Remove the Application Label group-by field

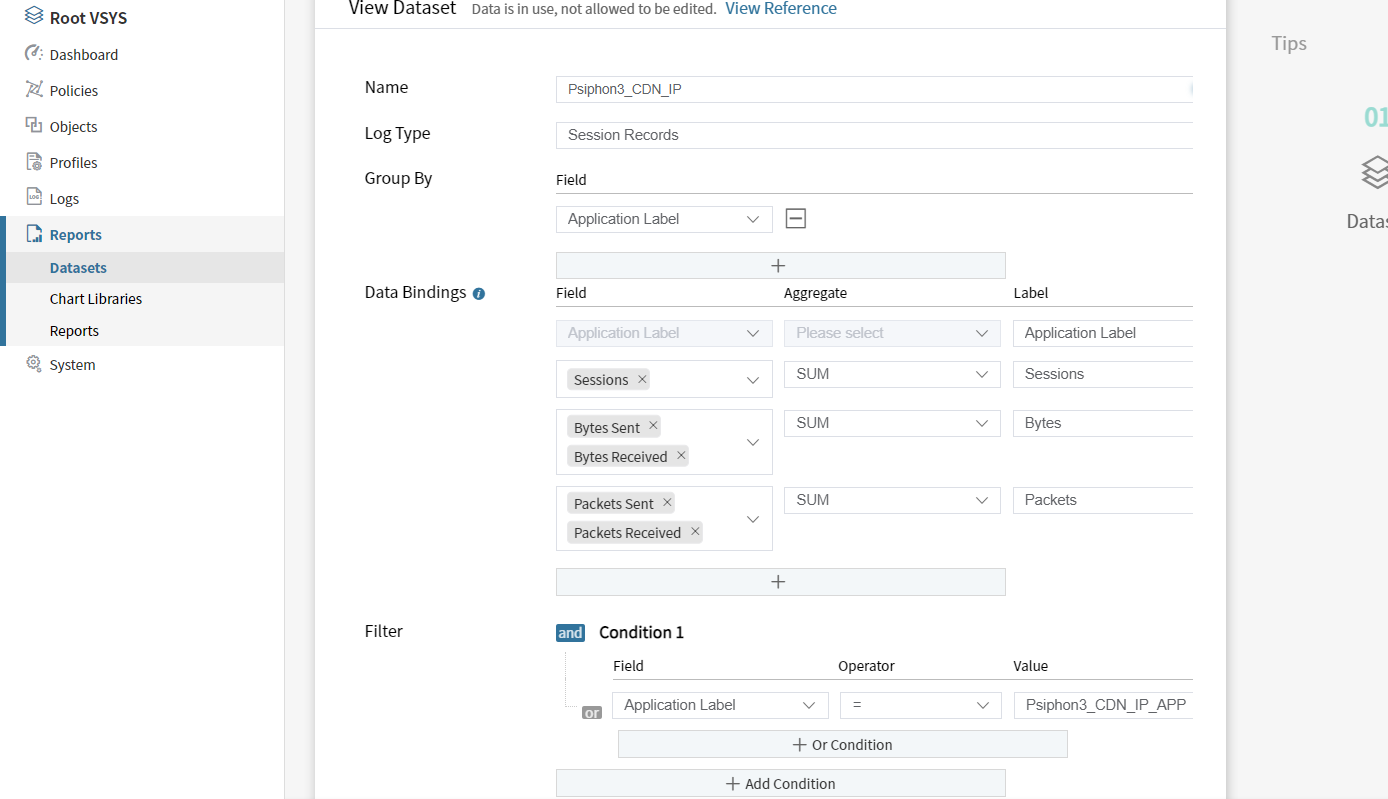(796, 219)
